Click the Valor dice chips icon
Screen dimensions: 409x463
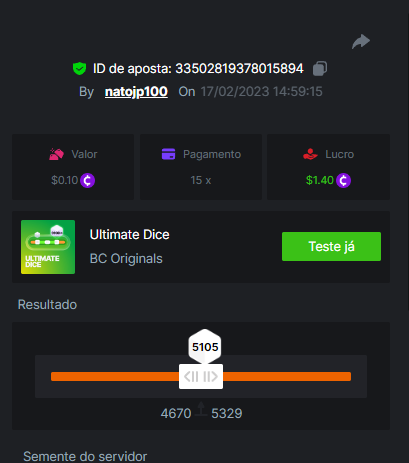coord(56,154)
